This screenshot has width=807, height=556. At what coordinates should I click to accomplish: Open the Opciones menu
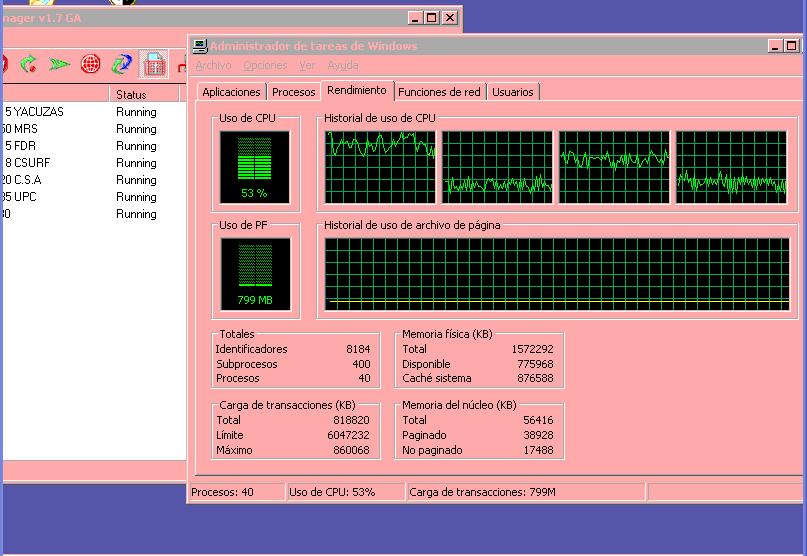265,65
